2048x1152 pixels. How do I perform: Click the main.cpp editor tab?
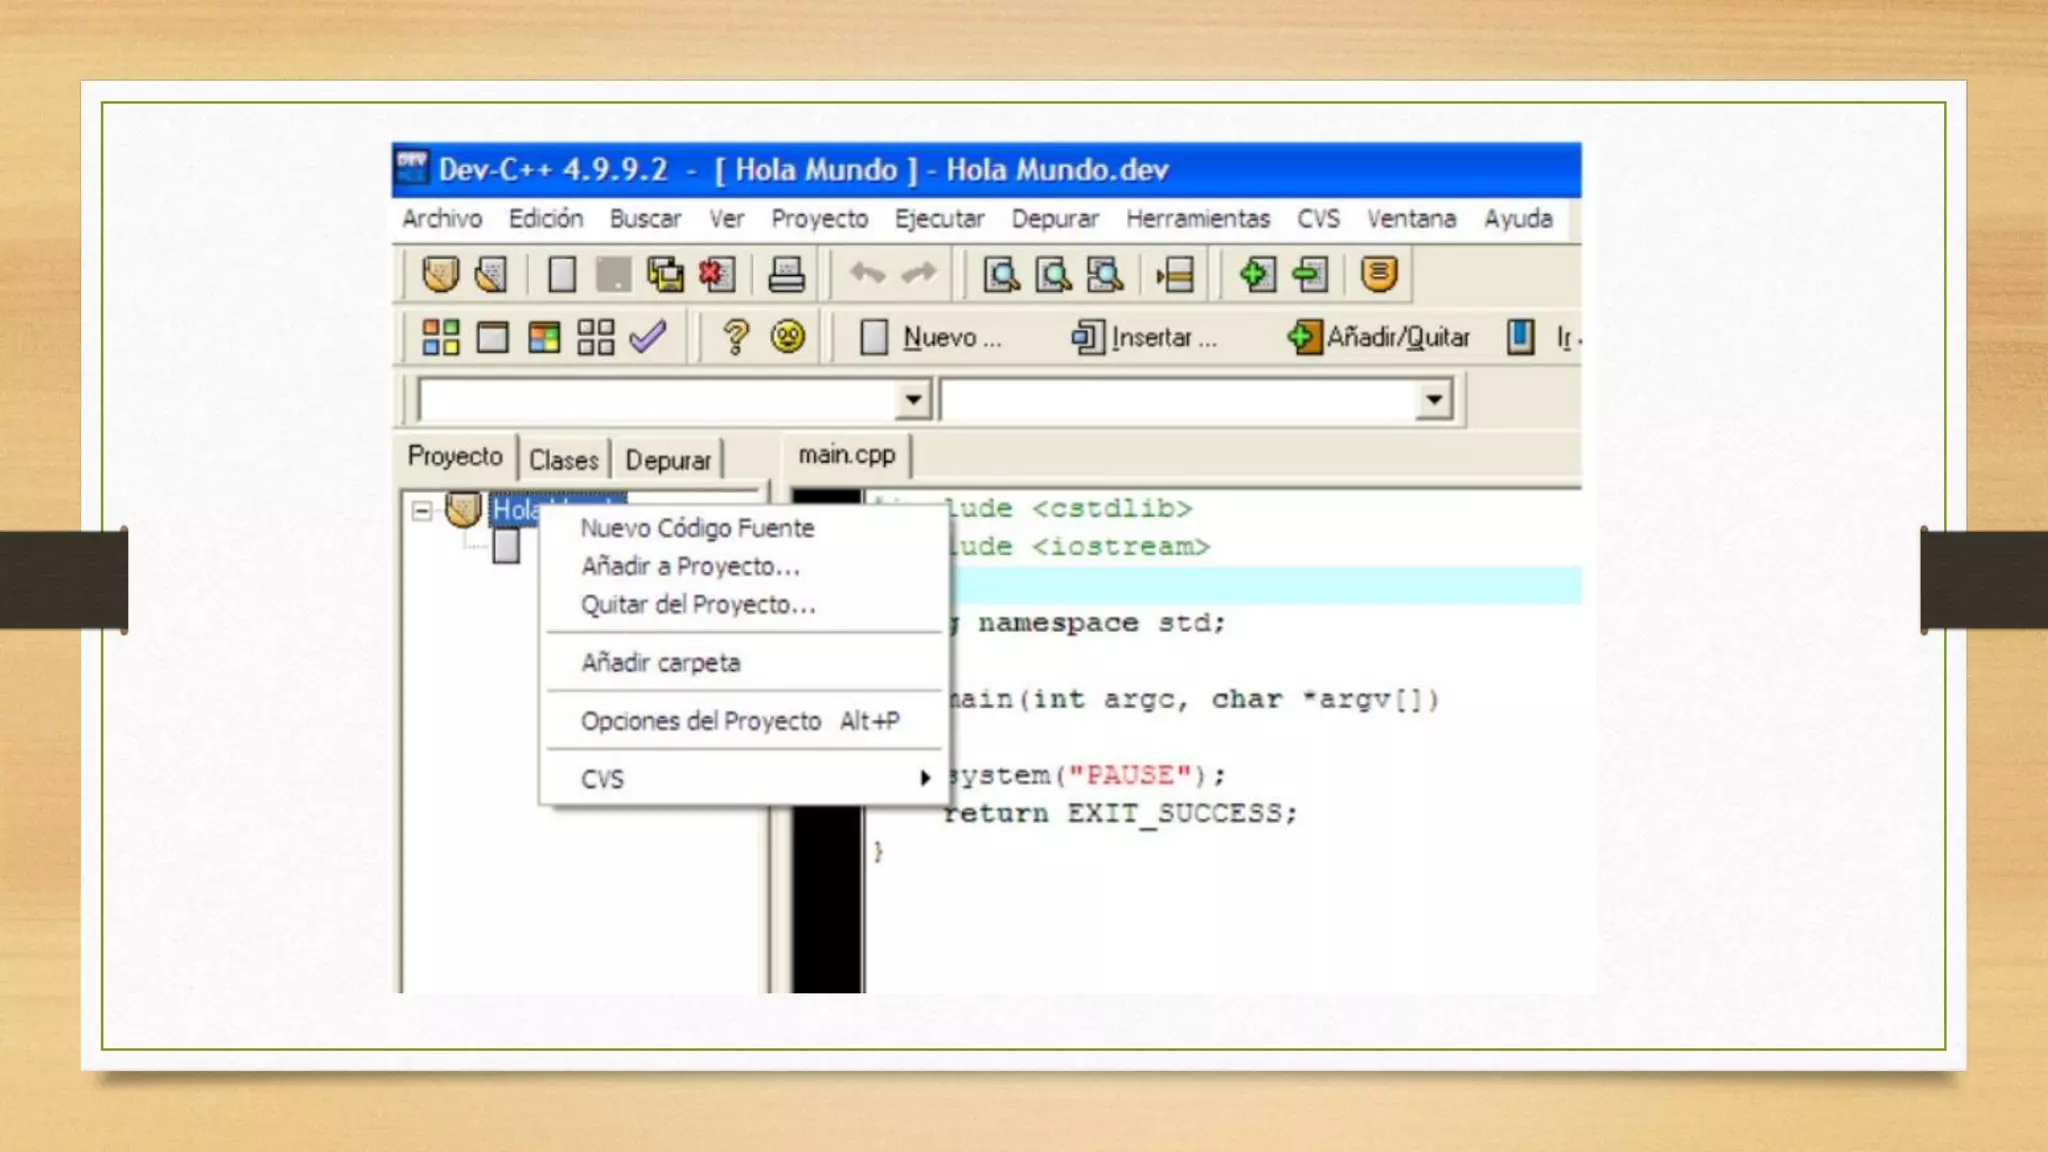click(x=846, y=455)
